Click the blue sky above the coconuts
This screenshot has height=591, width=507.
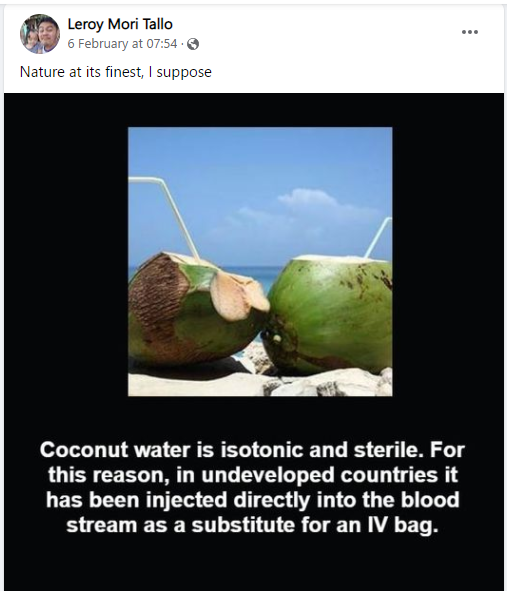coord(260,158)
